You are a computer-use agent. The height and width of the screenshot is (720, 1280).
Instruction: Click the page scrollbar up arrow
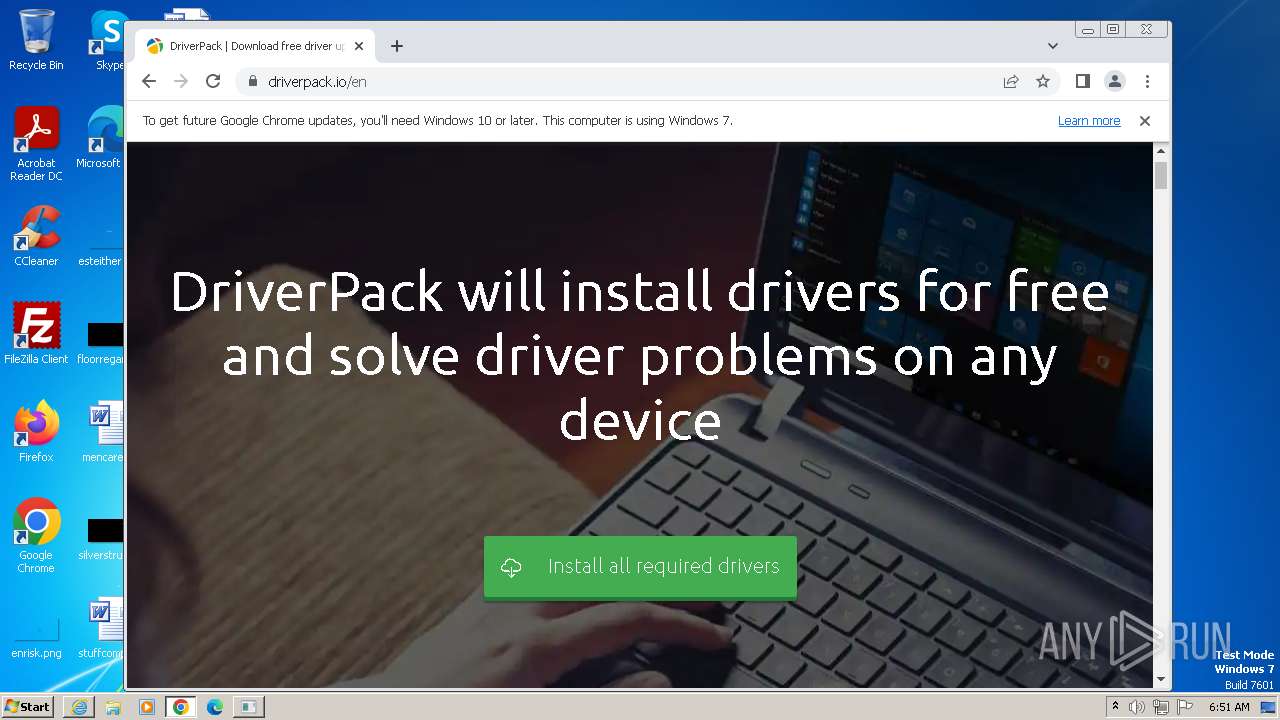click(1161, 151)
